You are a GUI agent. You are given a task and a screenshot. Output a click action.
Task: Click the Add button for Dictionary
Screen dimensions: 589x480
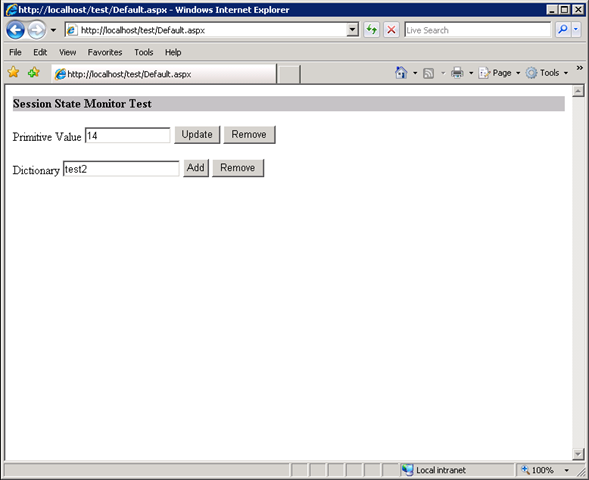click(196, 168)
